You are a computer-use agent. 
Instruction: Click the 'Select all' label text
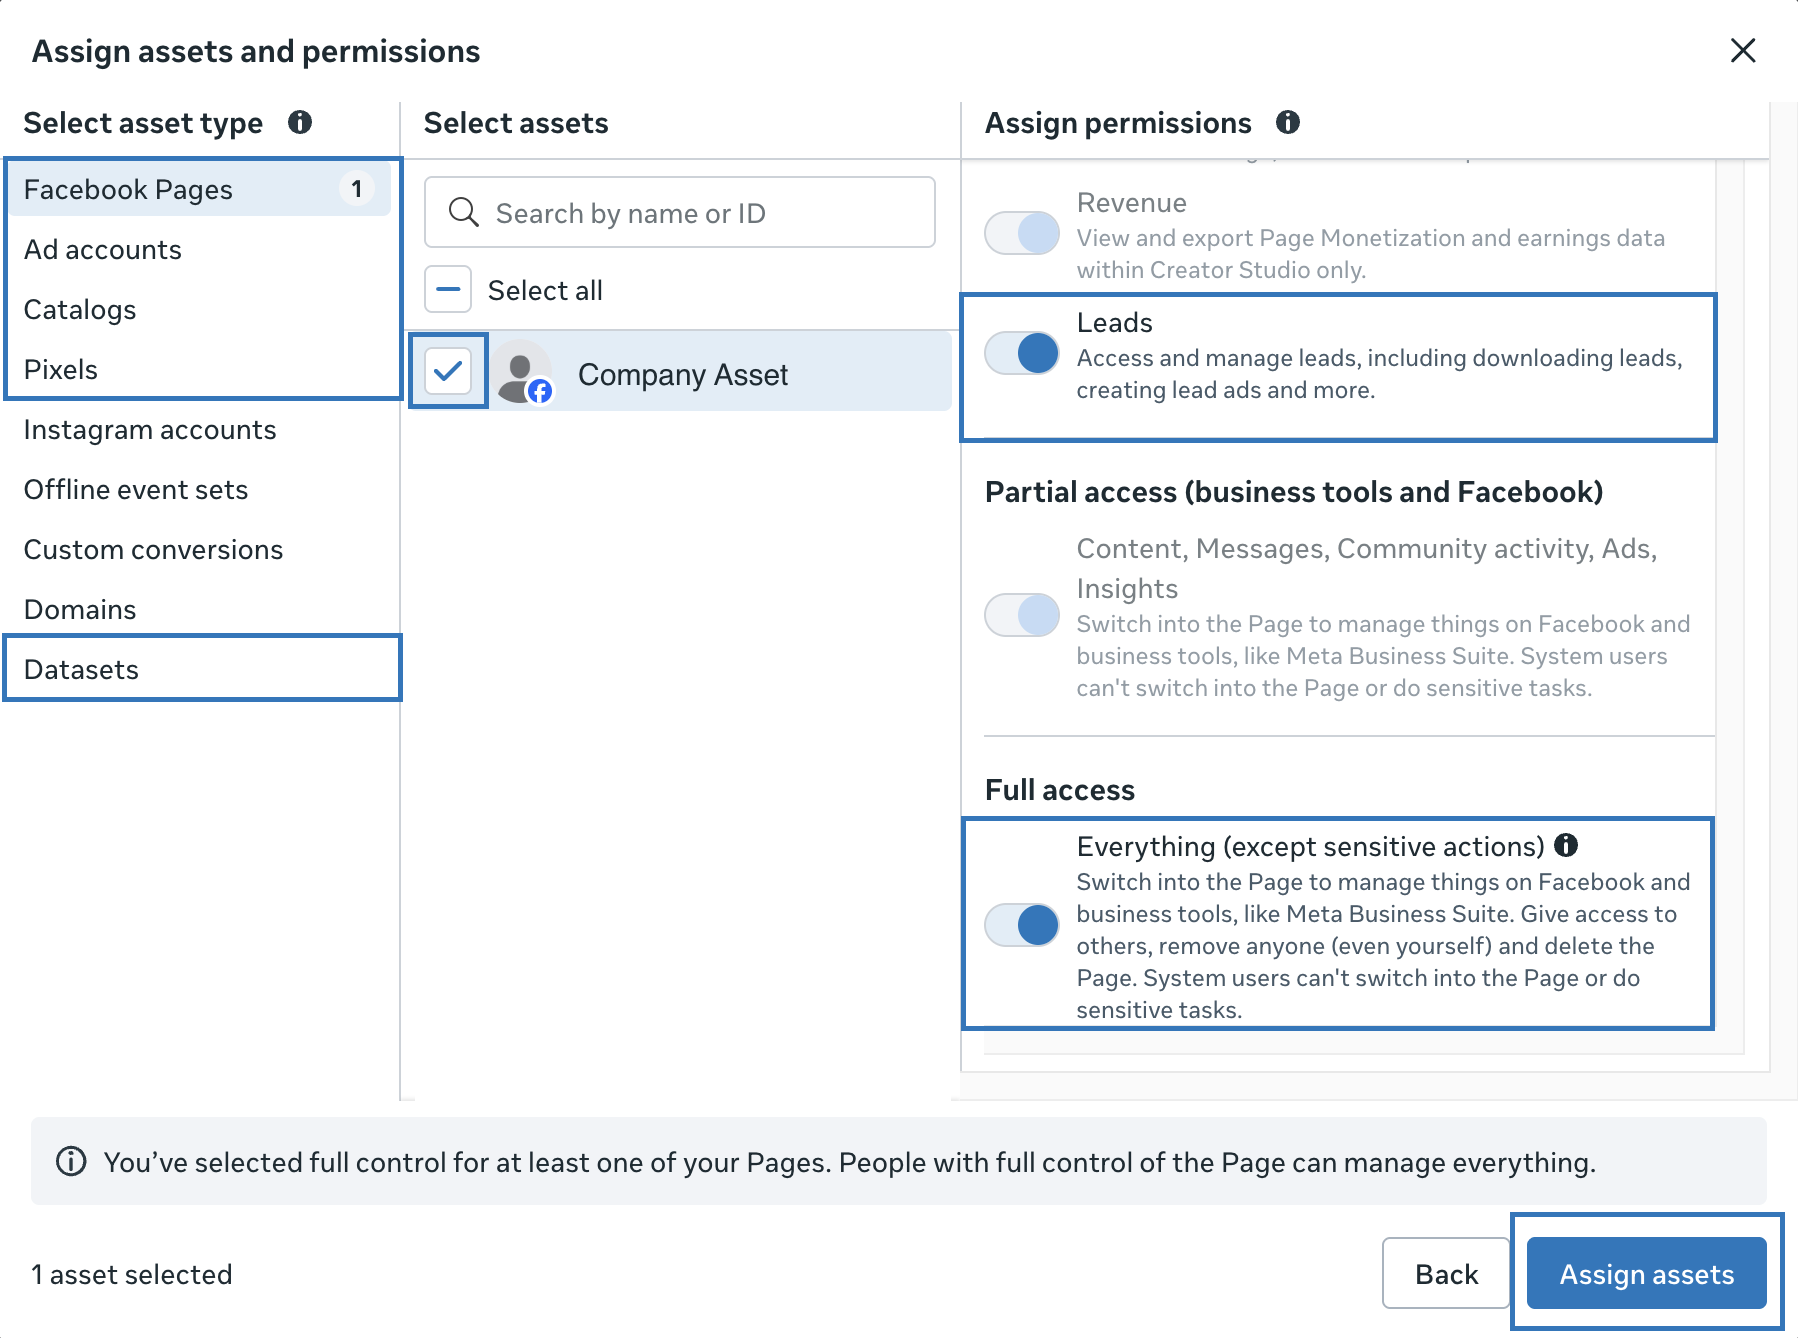[x=545, y=290]
